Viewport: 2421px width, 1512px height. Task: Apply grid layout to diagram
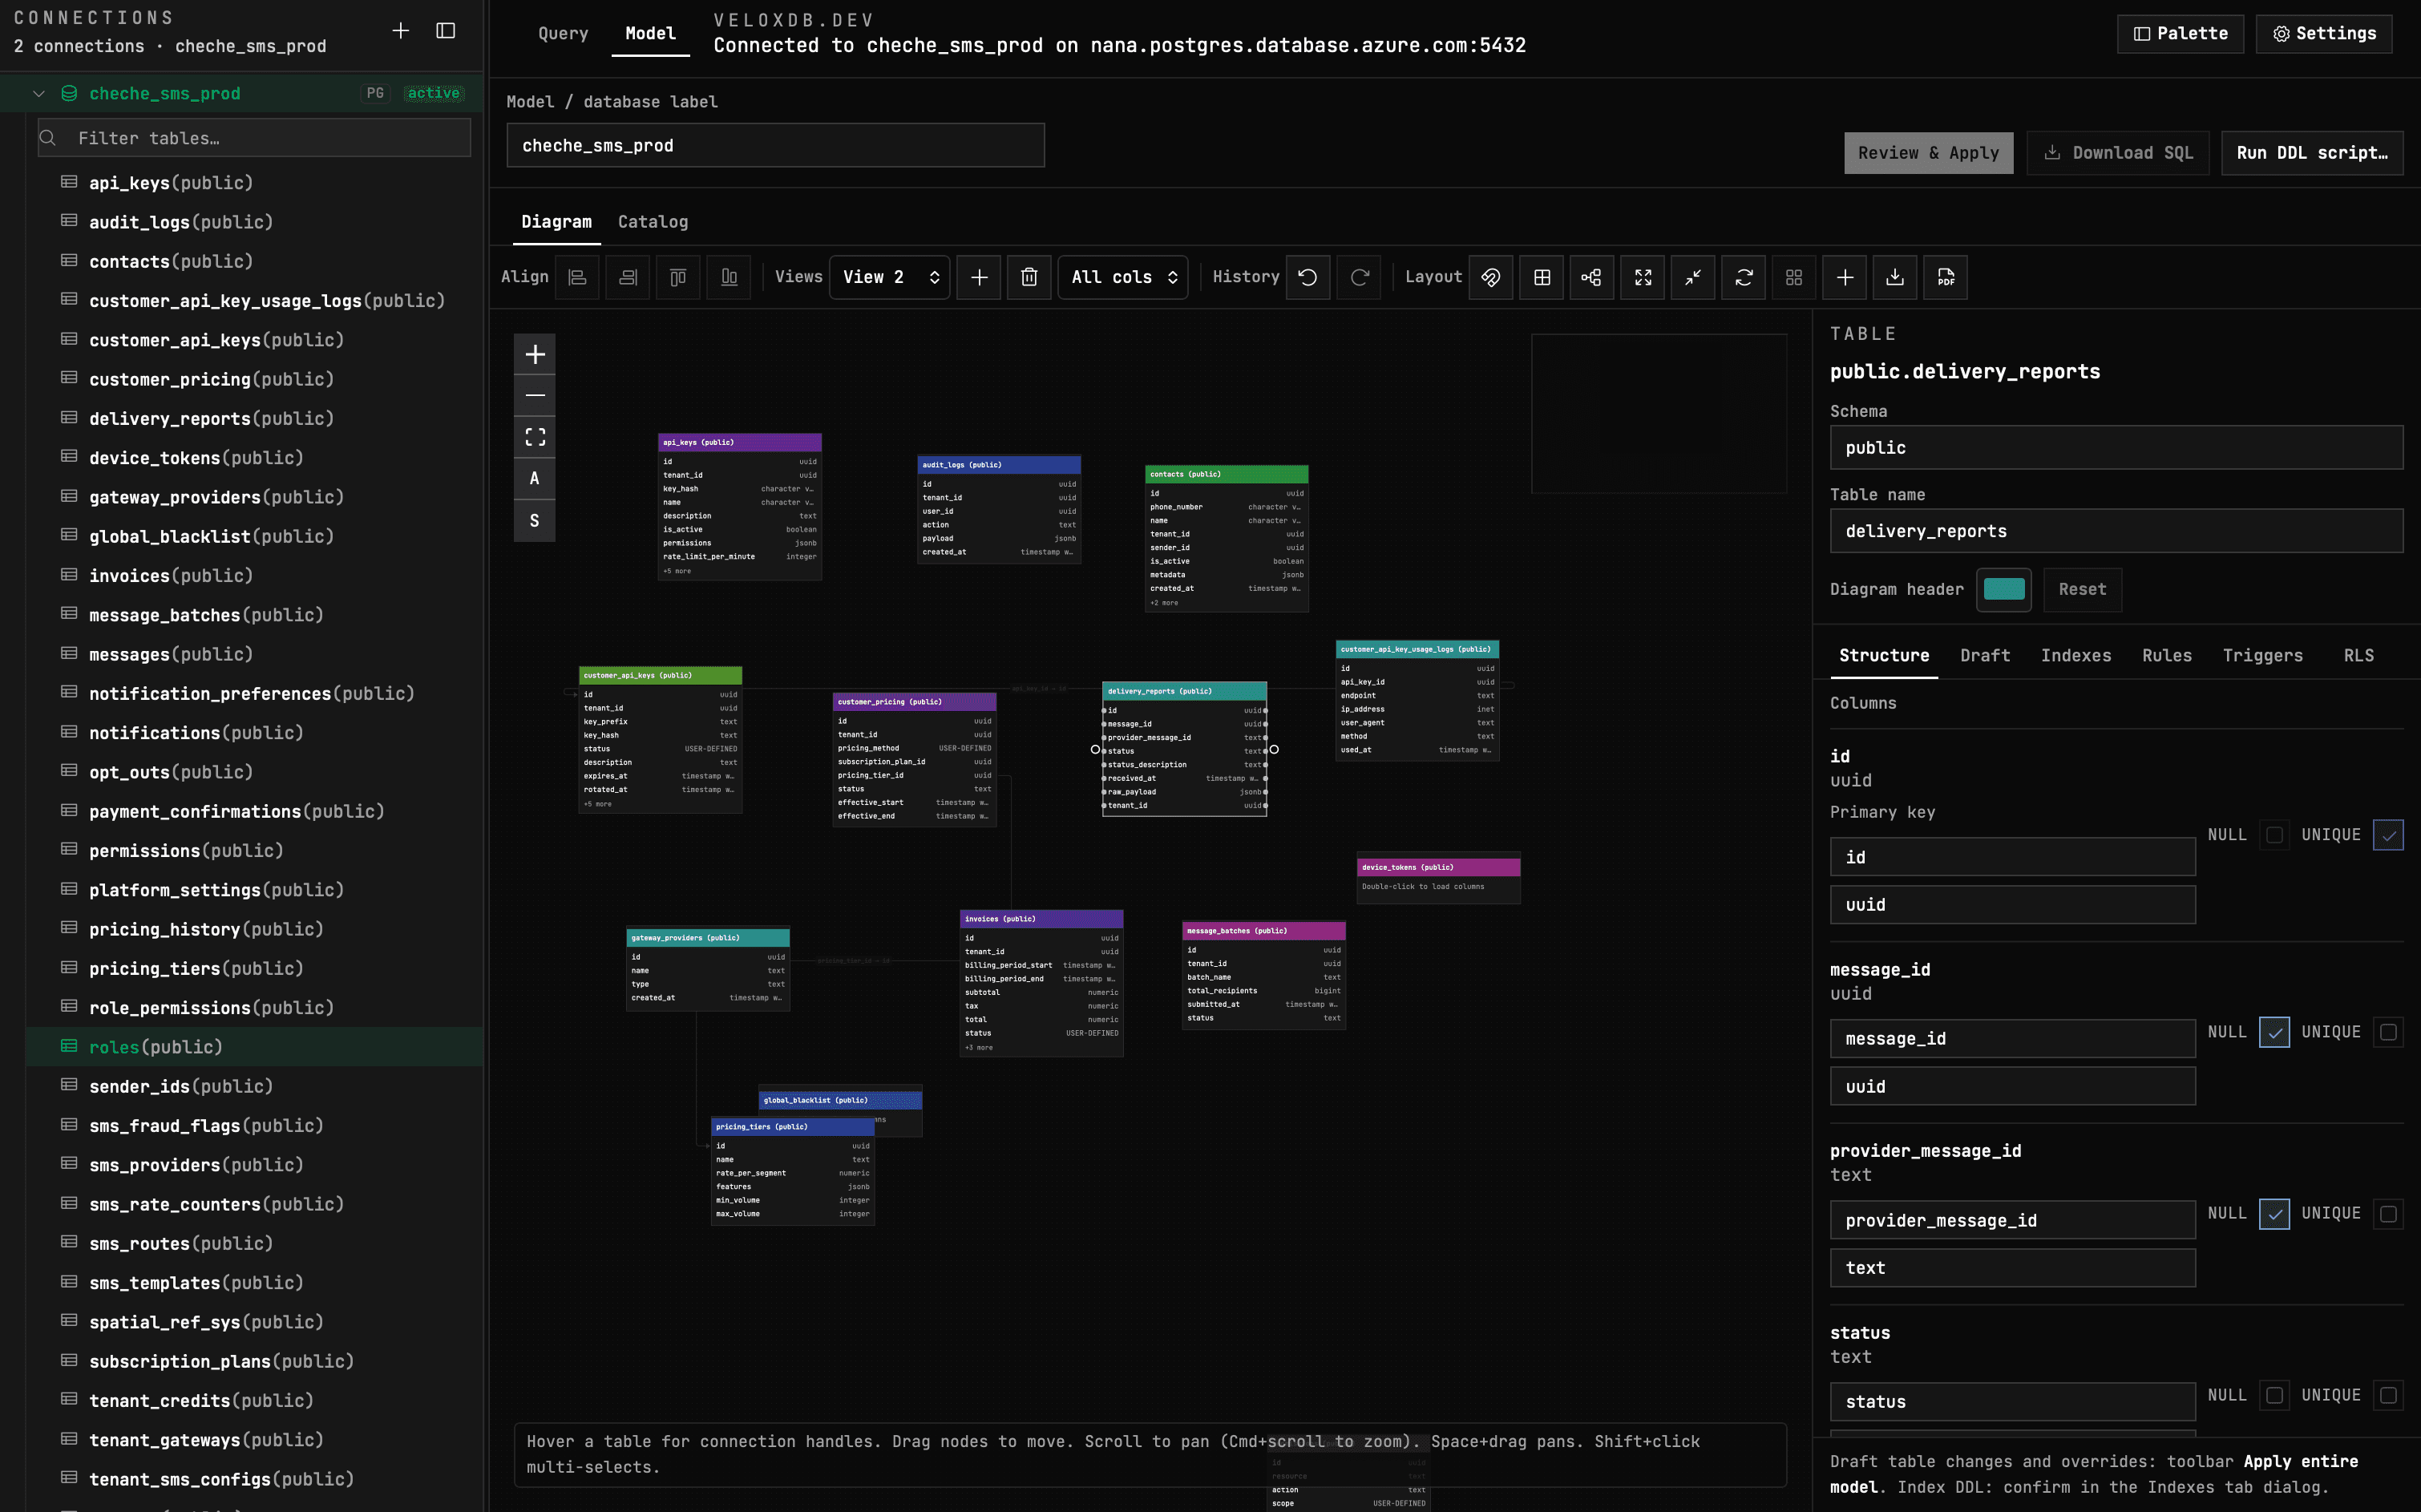[1542, 277]
